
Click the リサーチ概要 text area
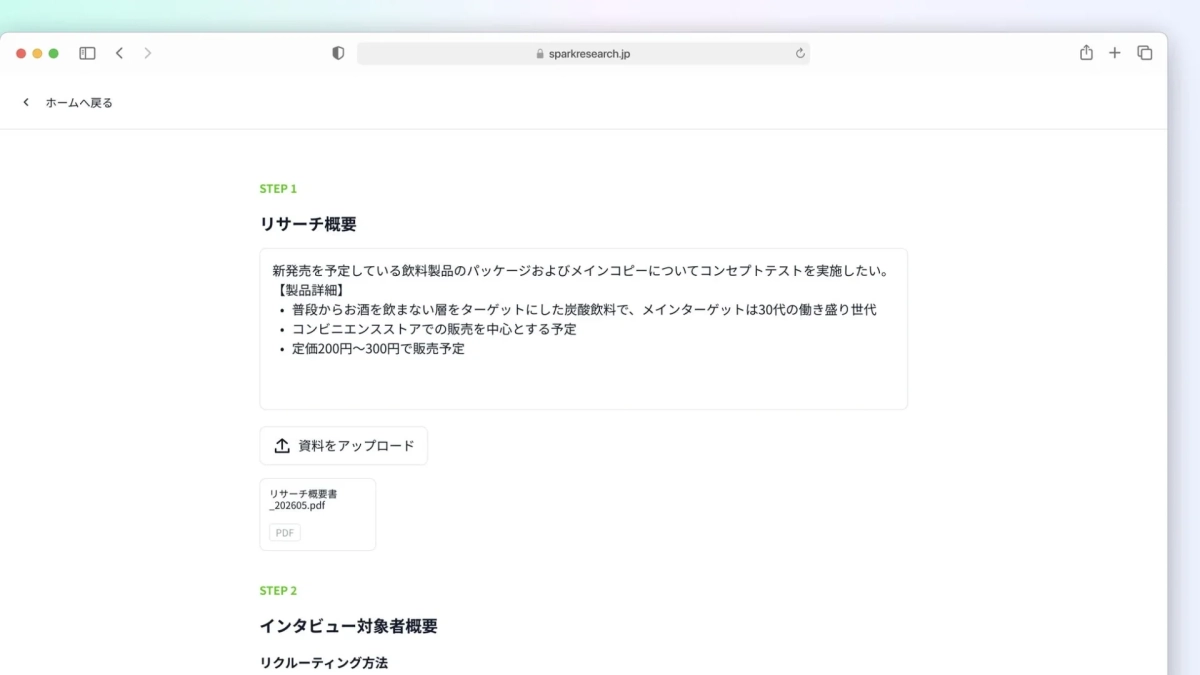[x=583, y=329]
